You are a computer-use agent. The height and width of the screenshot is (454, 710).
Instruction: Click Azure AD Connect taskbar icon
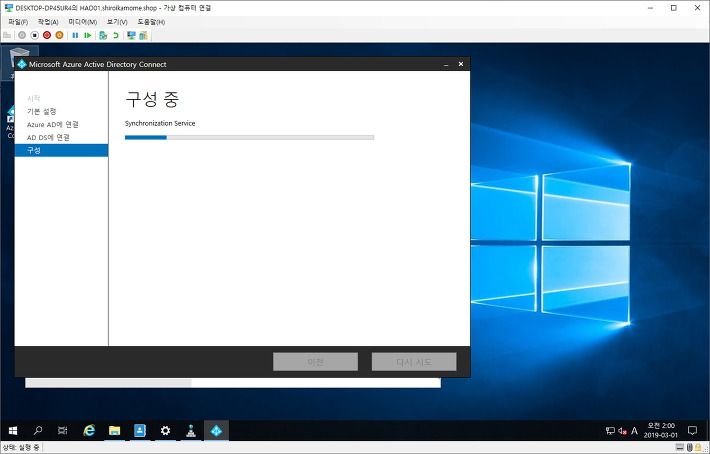pyautogui.click(x=216, y=430)
